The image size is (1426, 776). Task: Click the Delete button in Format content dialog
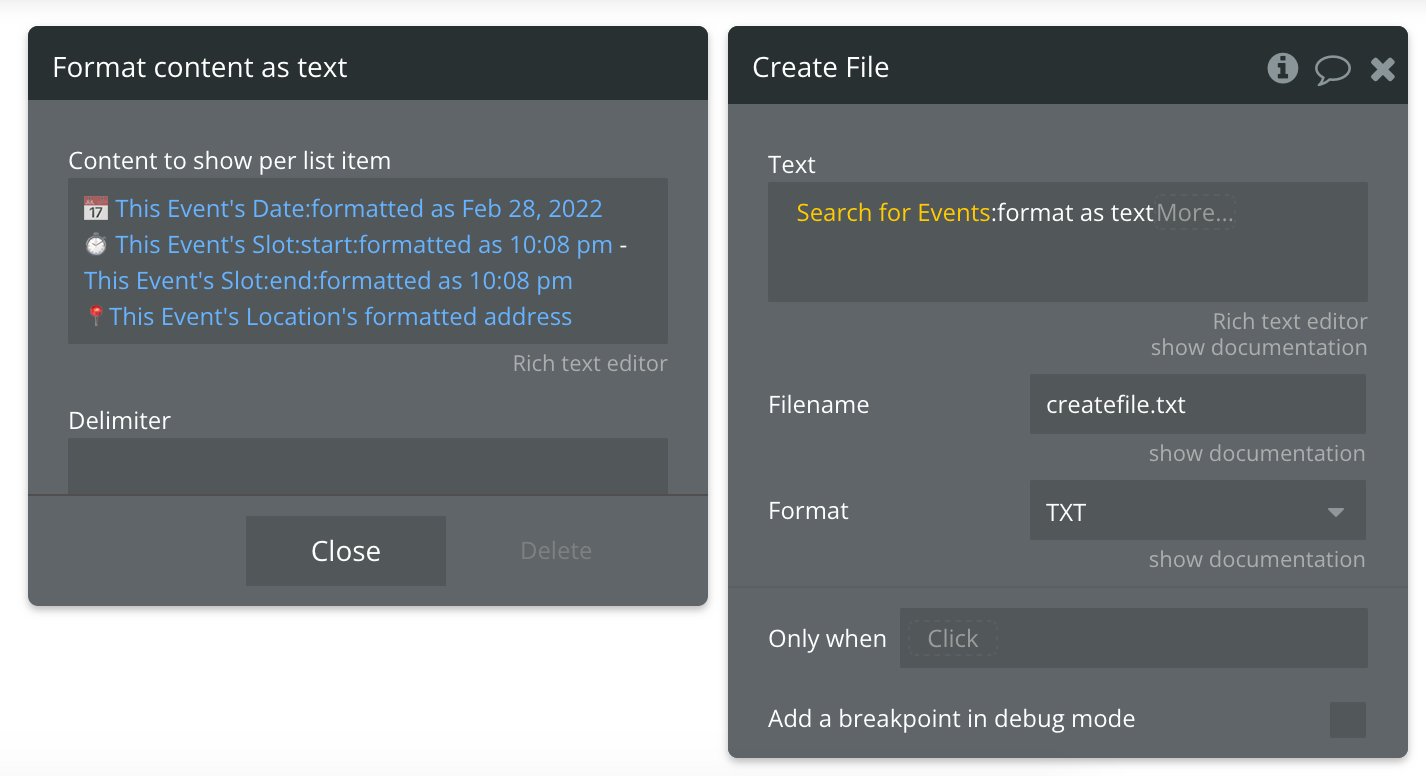tap(556, 551)
